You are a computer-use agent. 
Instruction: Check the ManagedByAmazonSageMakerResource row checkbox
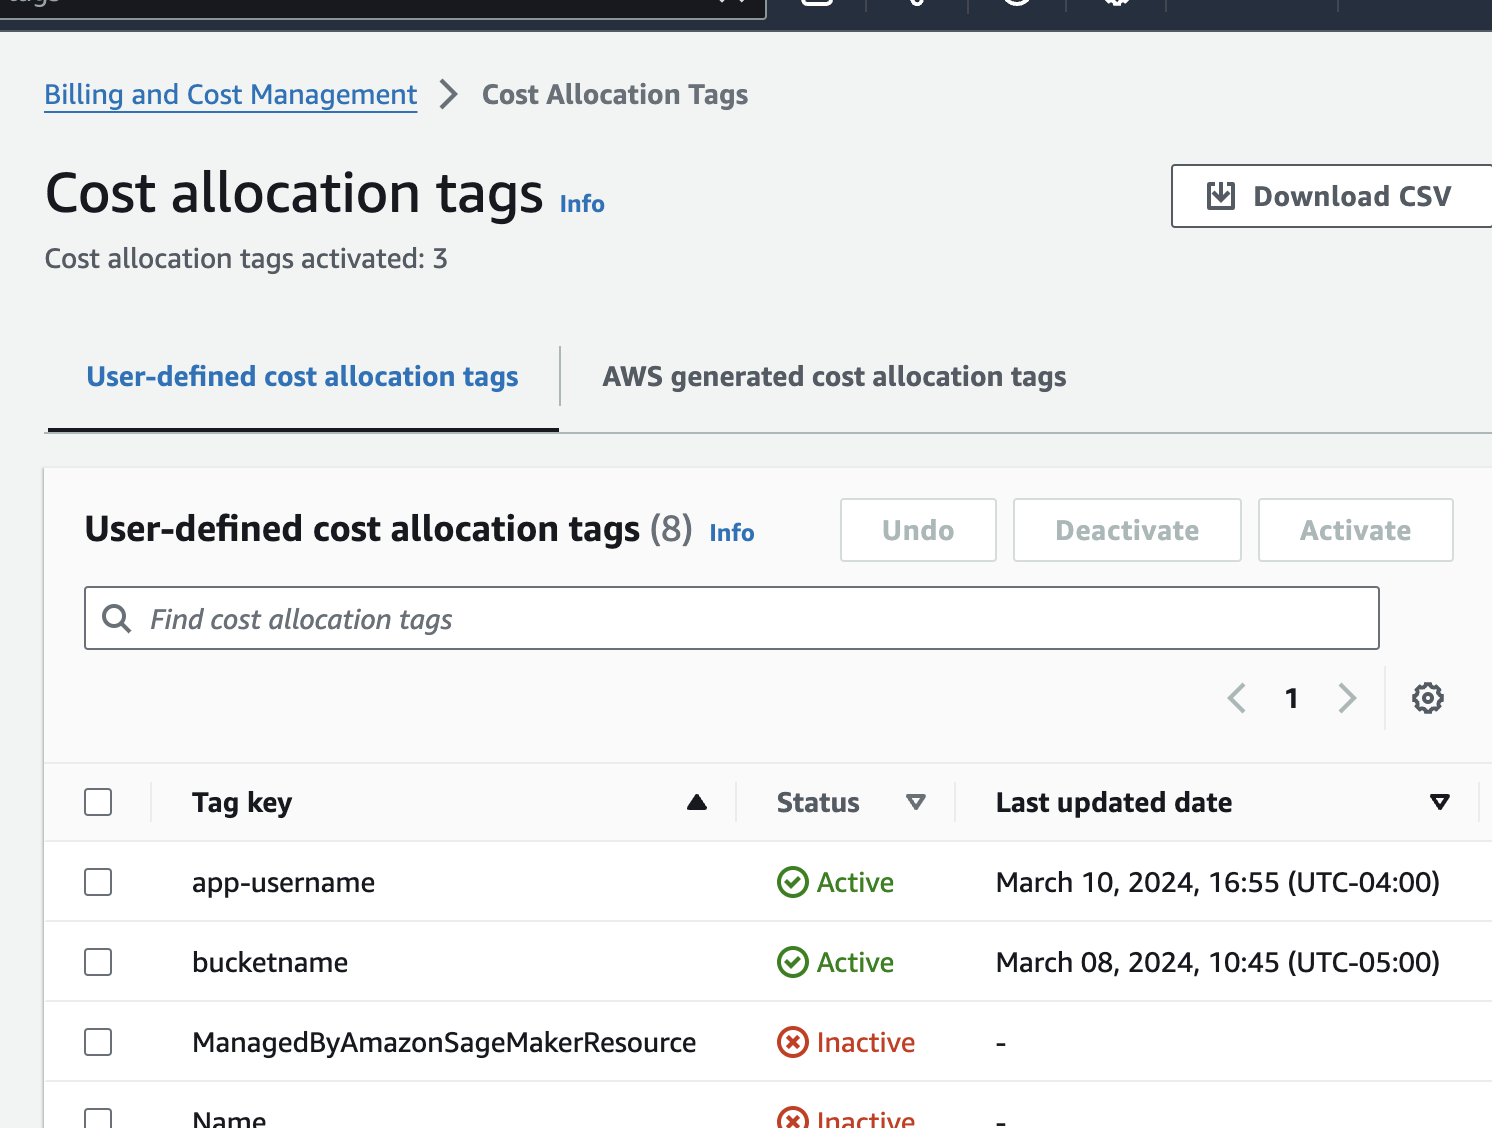pos(98,1042)
